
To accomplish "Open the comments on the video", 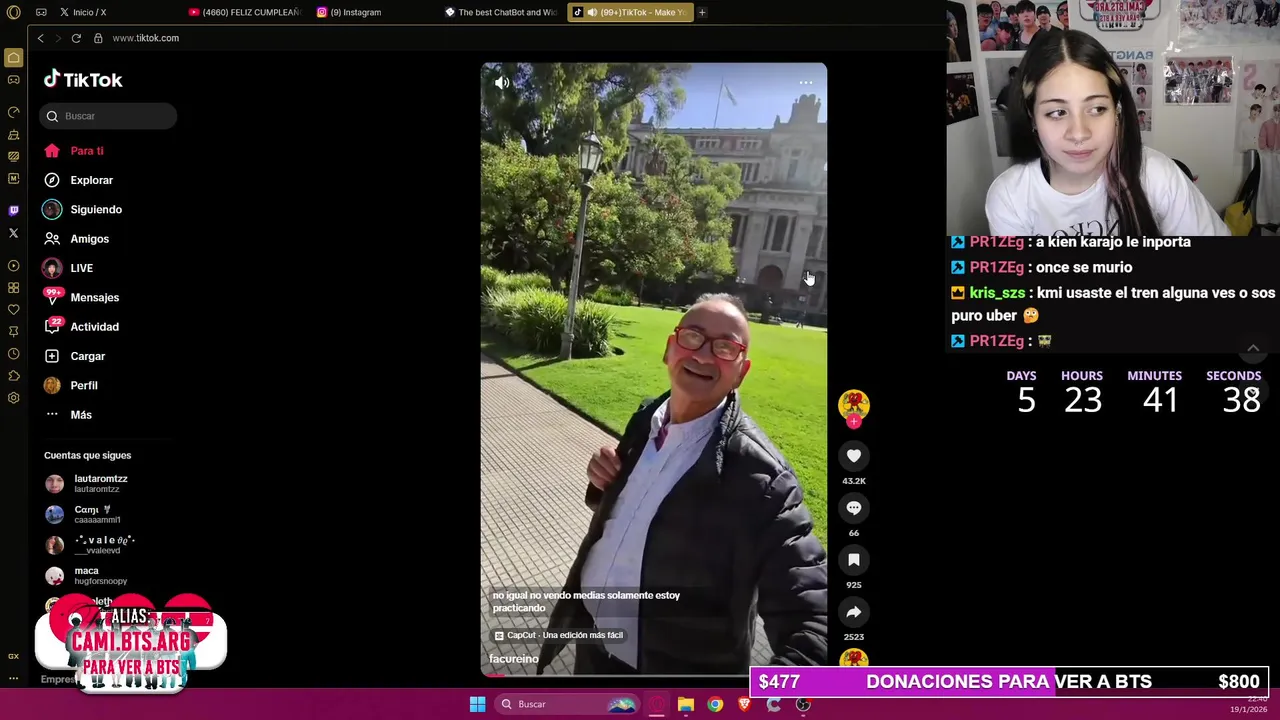I will coord(854,508).
